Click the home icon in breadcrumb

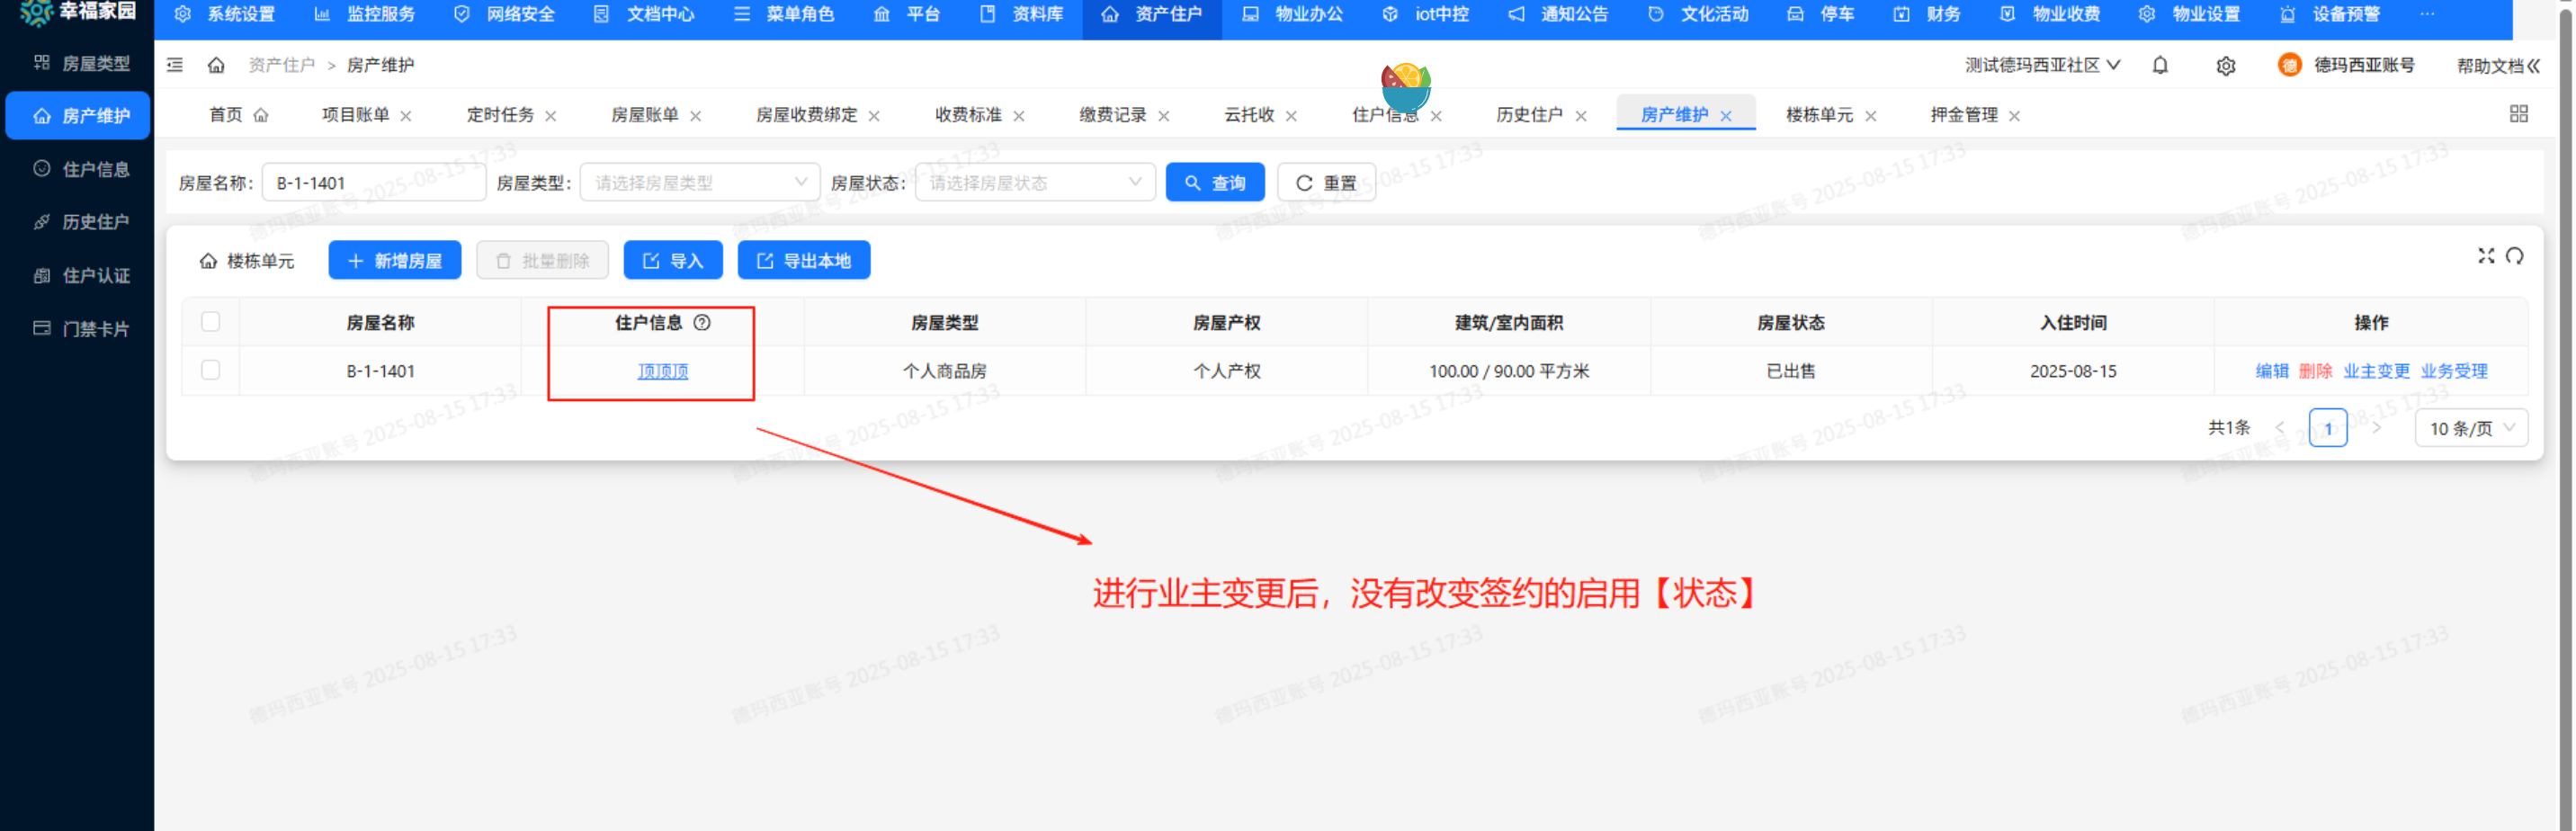(216, 66)
